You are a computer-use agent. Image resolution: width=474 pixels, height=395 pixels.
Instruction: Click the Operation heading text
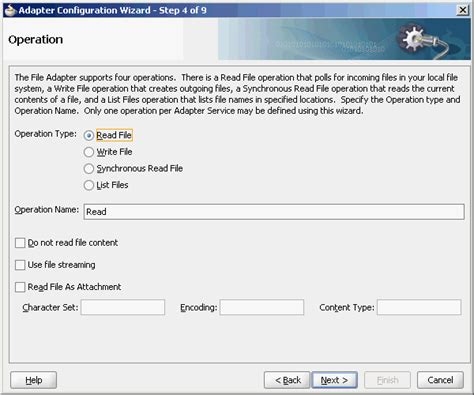point(36,40)
